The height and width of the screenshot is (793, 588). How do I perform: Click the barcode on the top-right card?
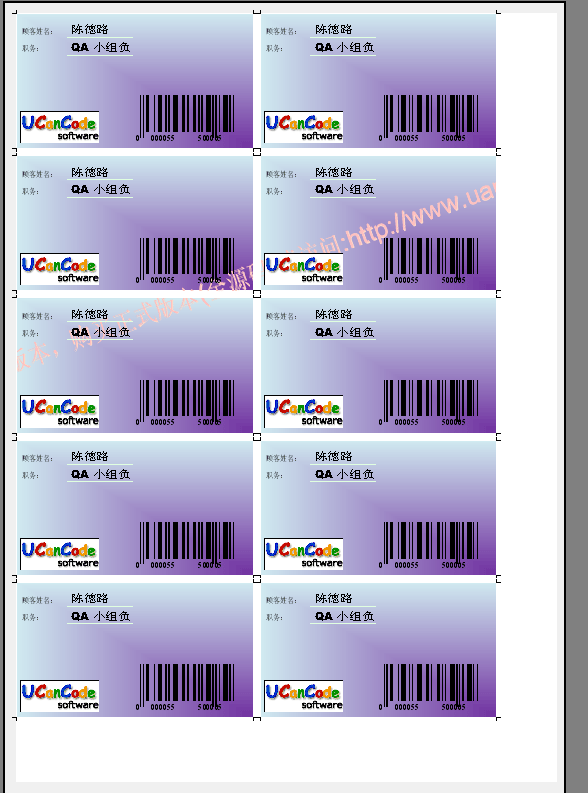(x=429, y=117)
